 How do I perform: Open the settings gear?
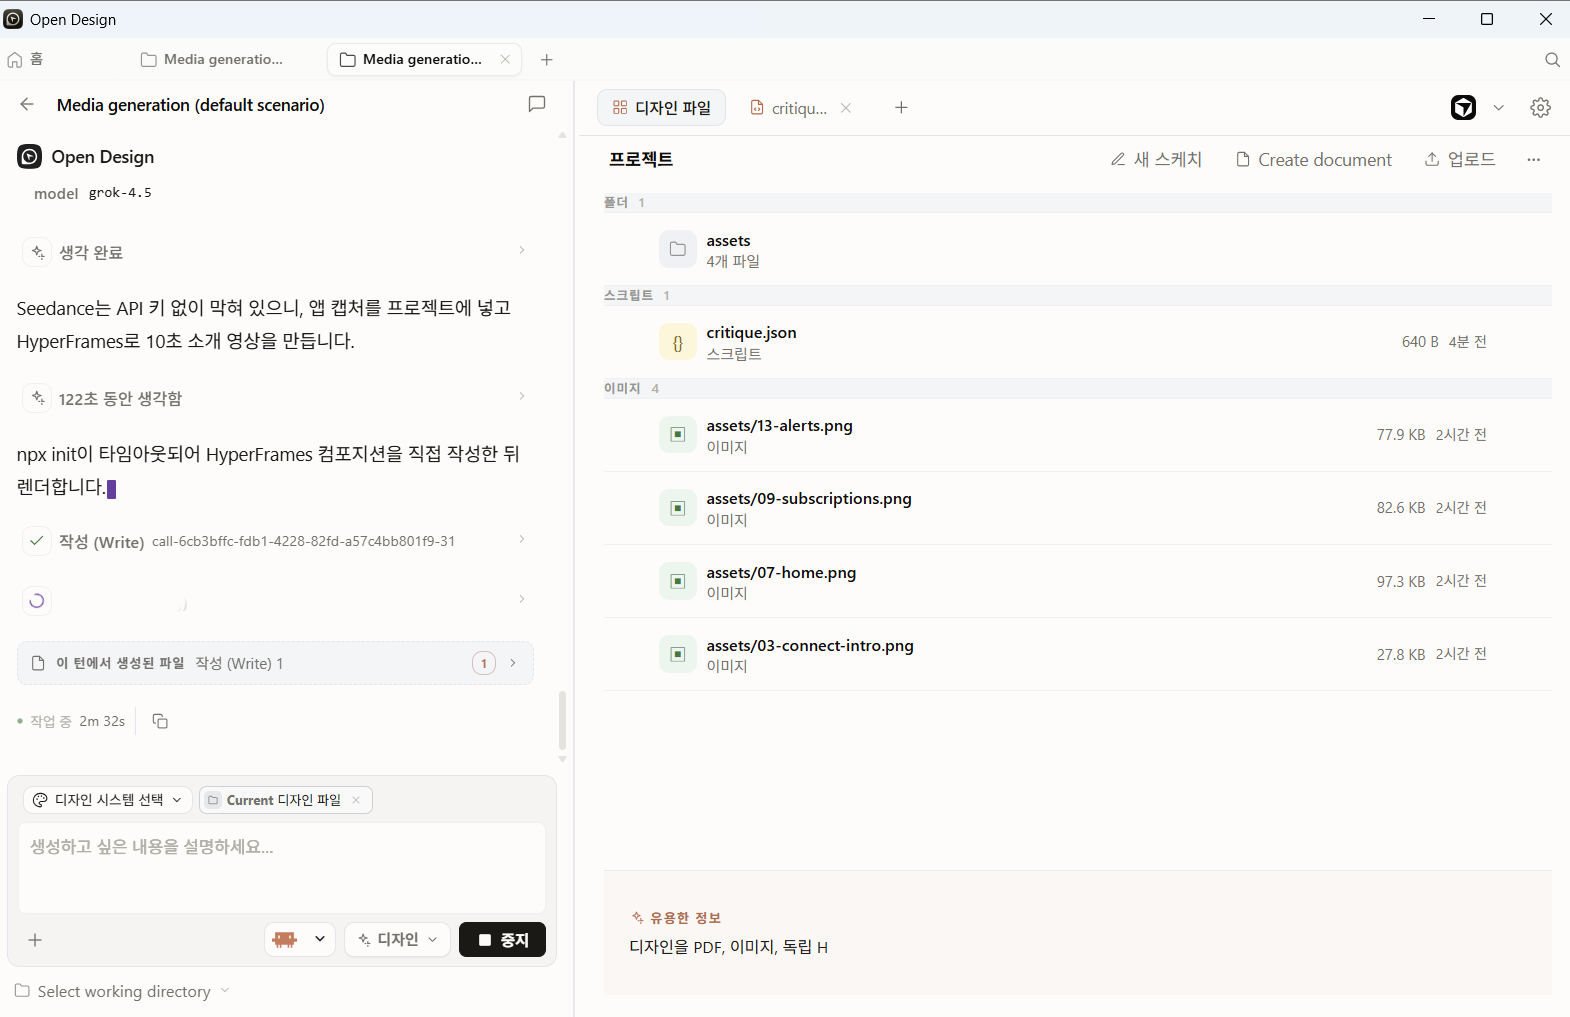point(1541,108)
